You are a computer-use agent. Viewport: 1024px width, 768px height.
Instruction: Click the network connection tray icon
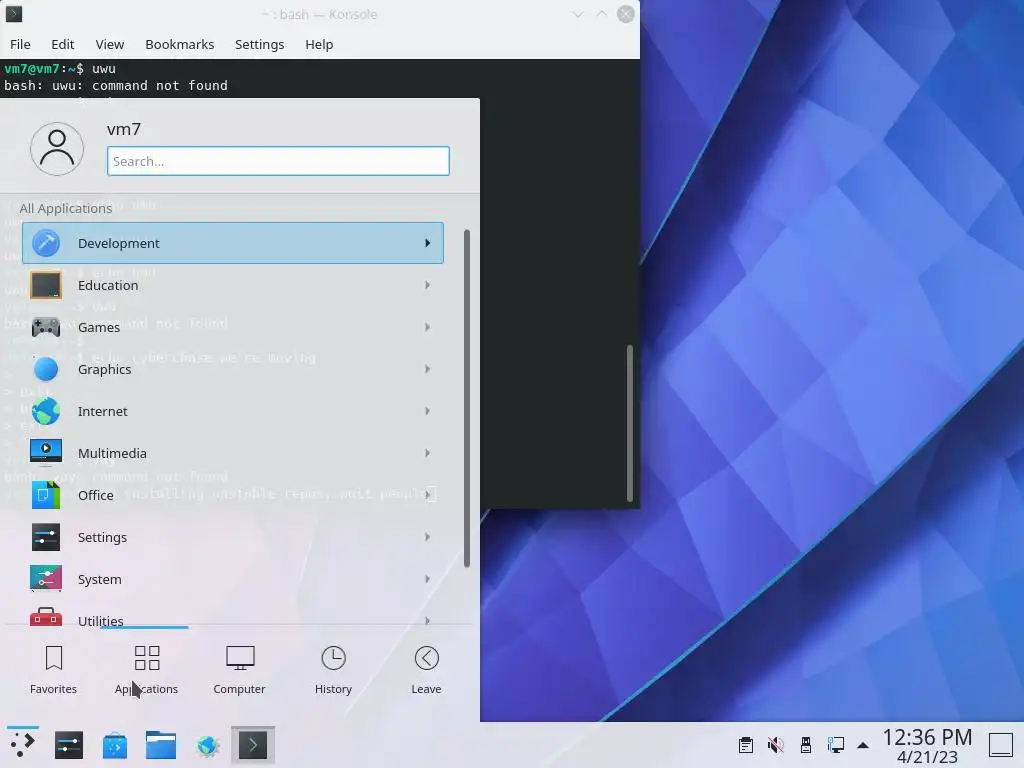click(835, 745)
